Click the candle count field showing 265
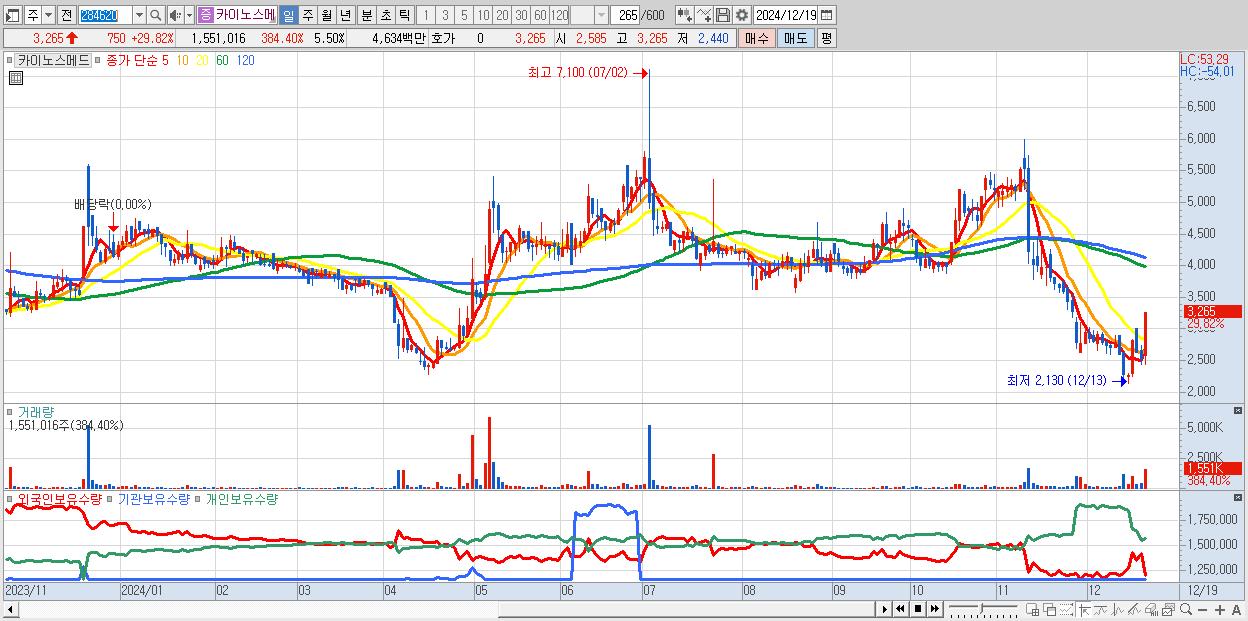 (626, 15)
